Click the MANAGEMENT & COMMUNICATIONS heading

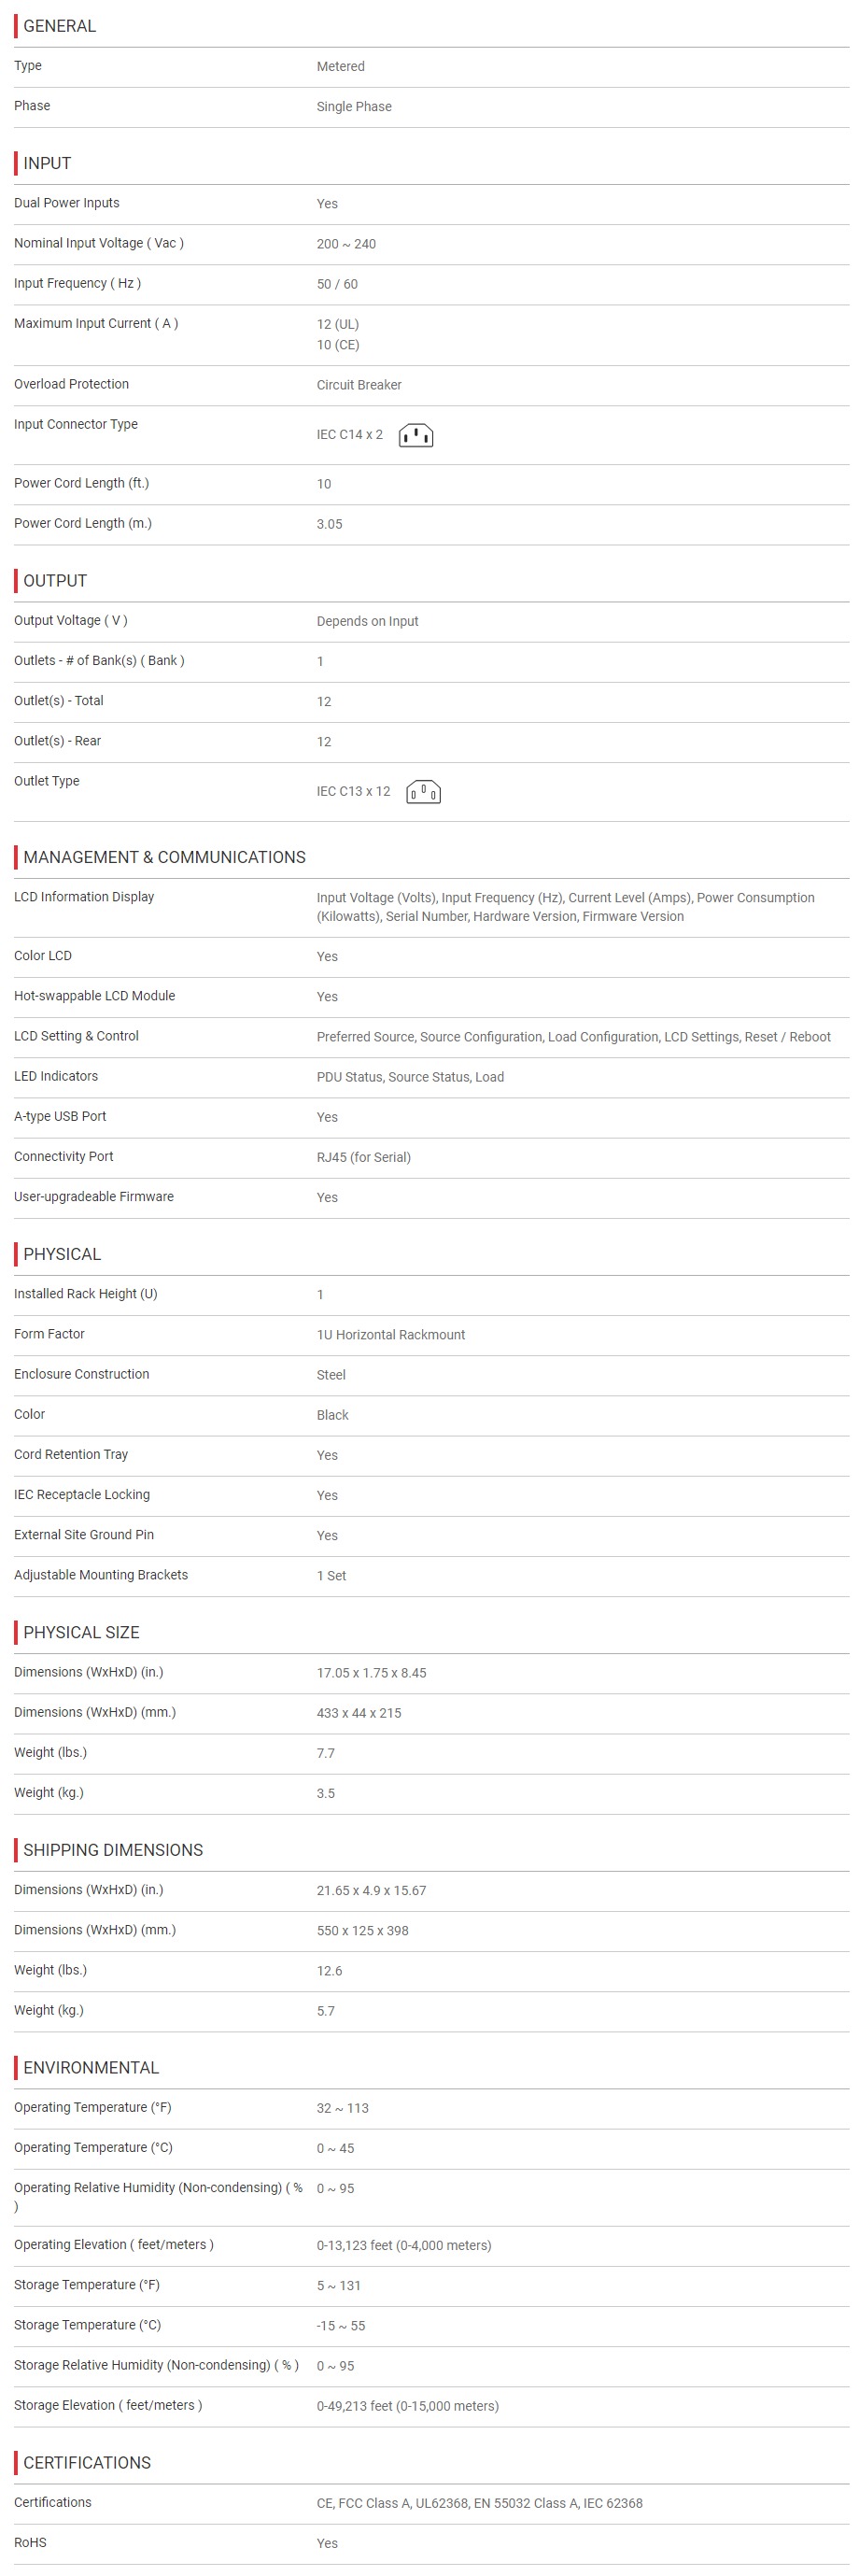(164, 857)
